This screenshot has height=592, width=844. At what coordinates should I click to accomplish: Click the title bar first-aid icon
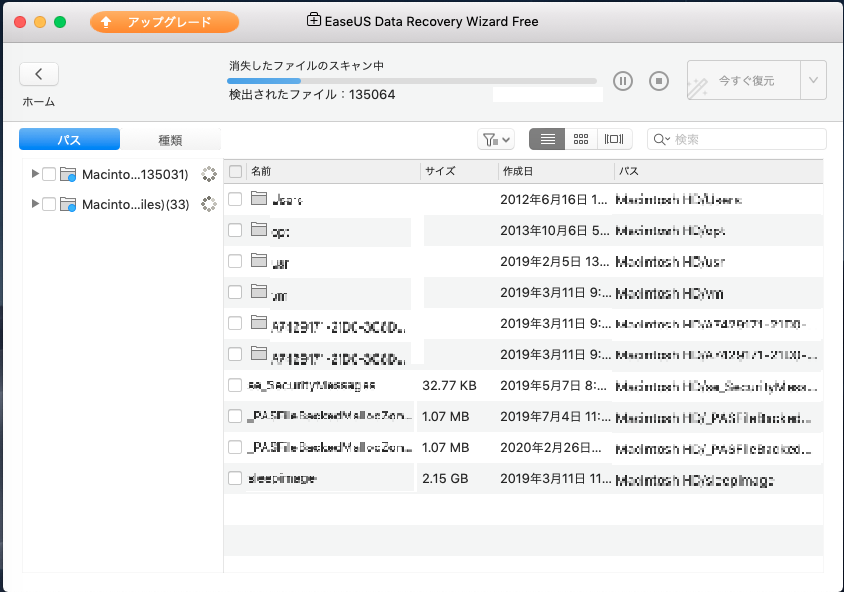click(x=314, y=20)
